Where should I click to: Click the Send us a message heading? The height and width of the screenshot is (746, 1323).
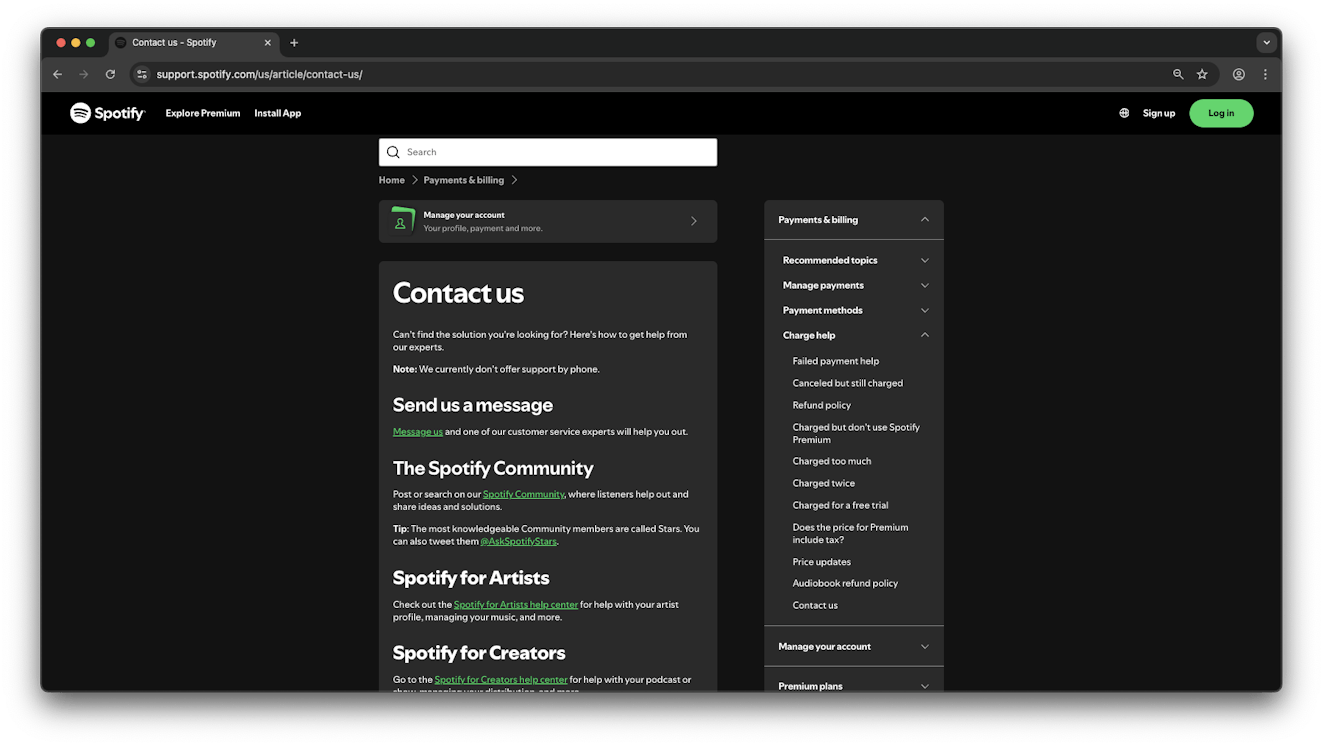[x=473, y=405]
